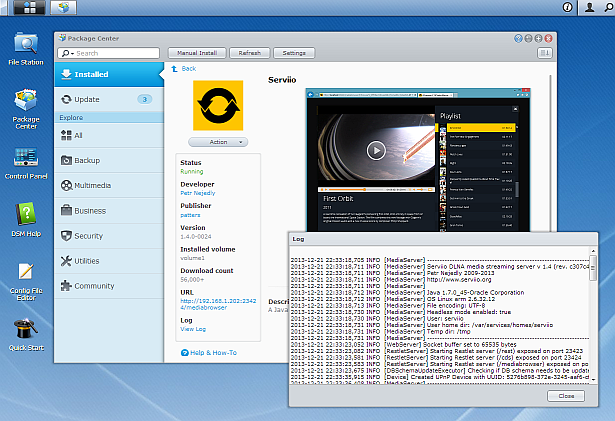Open the Security category

tap(109, 236)
